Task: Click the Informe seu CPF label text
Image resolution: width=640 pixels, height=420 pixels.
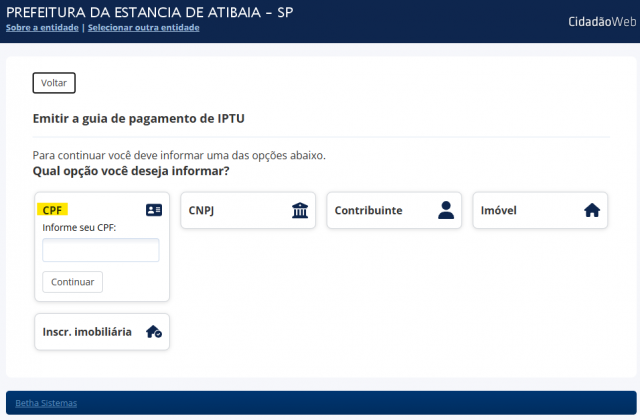Action: 79,228
